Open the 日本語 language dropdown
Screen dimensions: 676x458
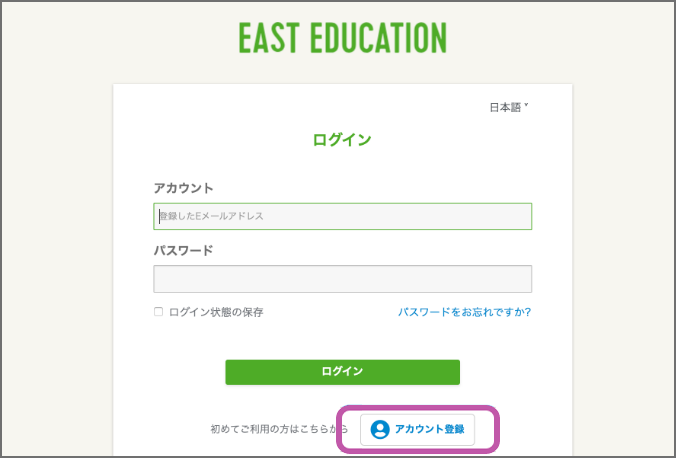coord(509,107)
